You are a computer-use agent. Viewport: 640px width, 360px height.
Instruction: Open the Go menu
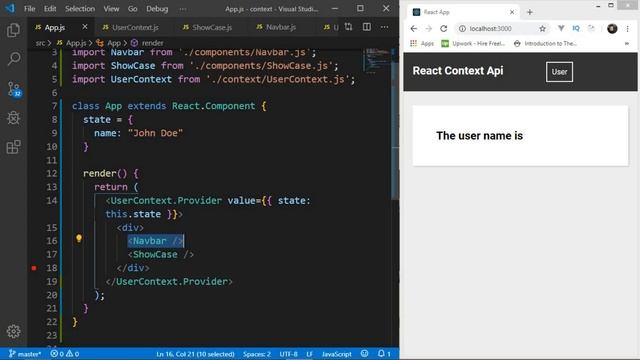[132, 9]
